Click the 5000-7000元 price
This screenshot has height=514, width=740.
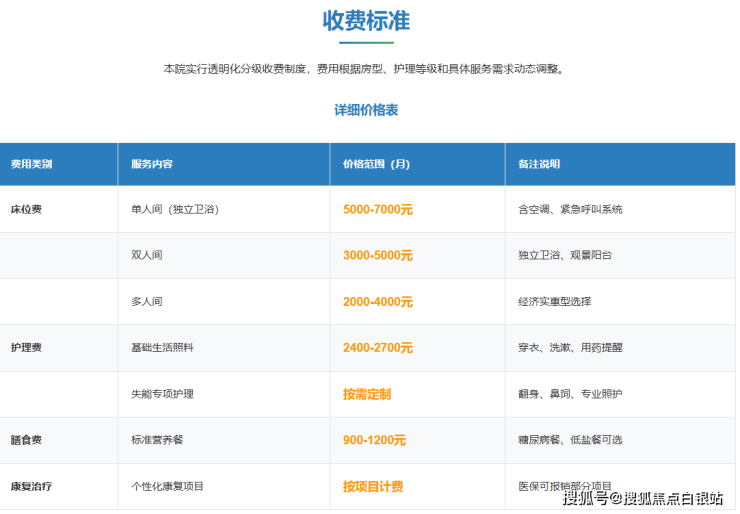[x=378, y=209]
